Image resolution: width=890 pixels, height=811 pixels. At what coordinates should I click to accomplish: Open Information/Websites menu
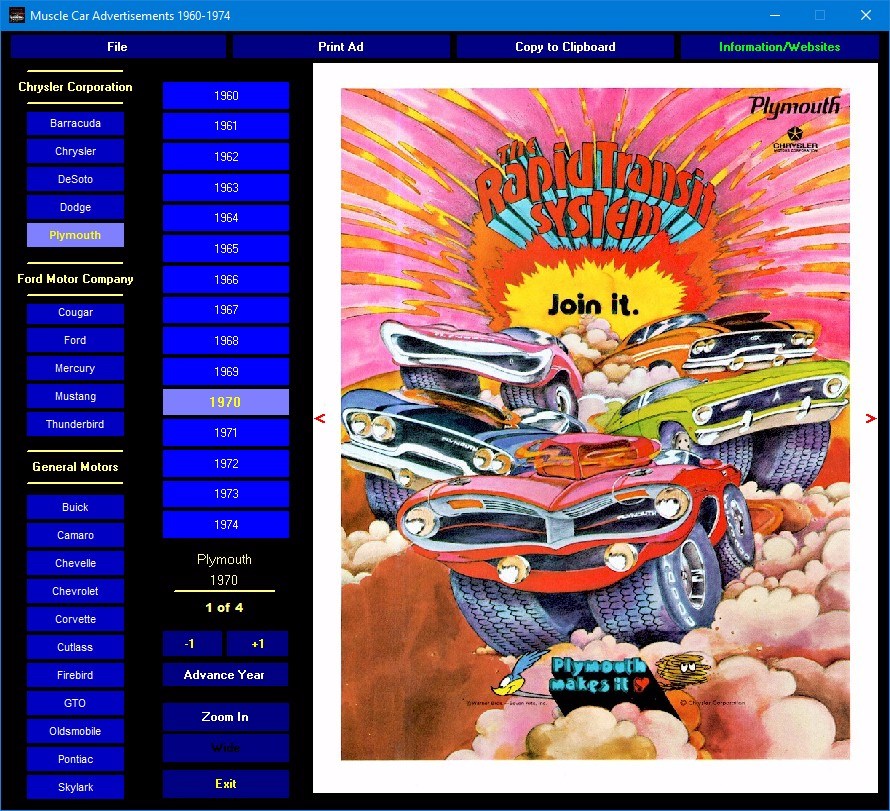pos(779,47)
